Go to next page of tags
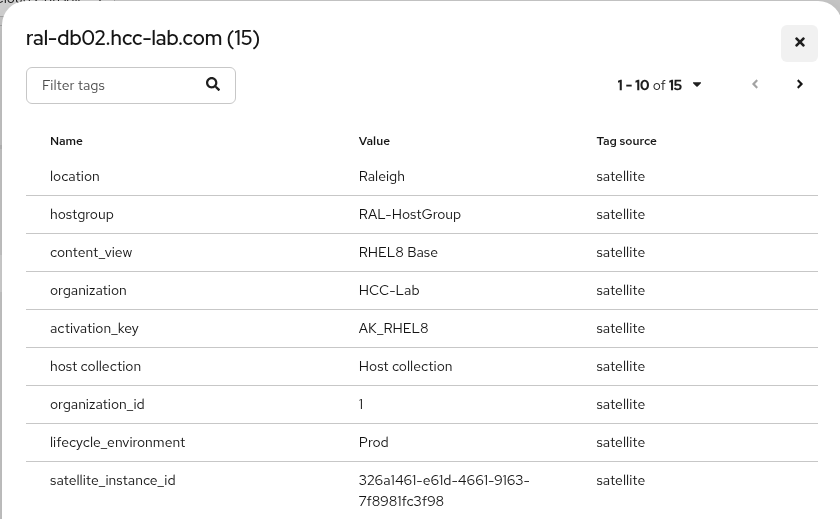The height and width of the screenshot is (519, 840). tap(799, 85)
